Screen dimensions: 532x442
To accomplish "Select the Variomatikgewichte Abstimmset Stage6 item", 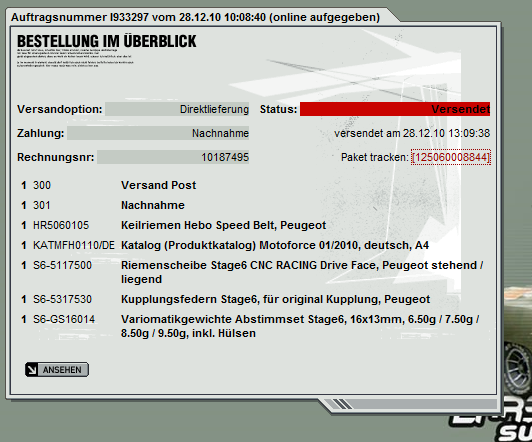I will (300, 326).
